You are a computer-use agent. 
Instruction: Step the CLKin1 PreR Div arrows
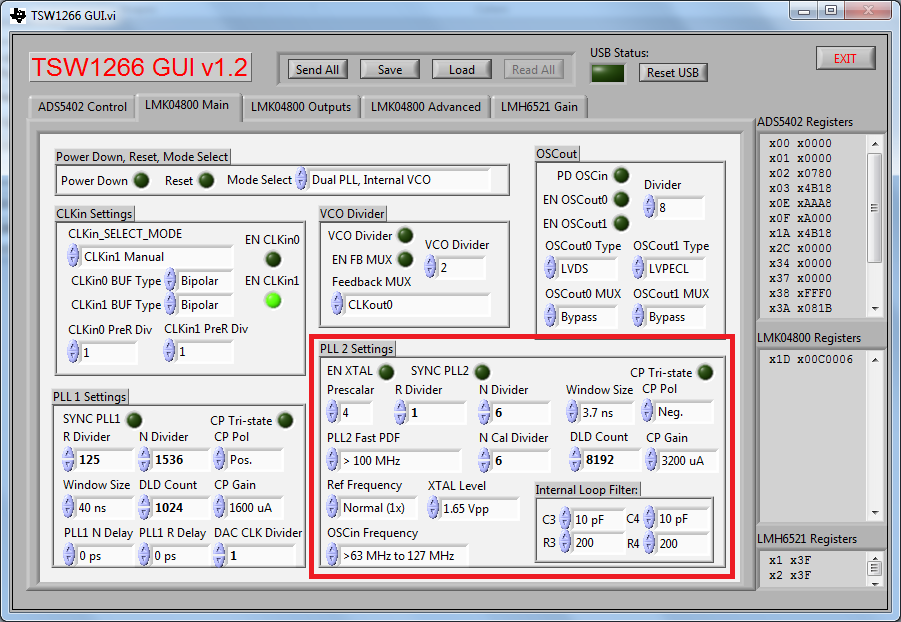coord(169,351)
